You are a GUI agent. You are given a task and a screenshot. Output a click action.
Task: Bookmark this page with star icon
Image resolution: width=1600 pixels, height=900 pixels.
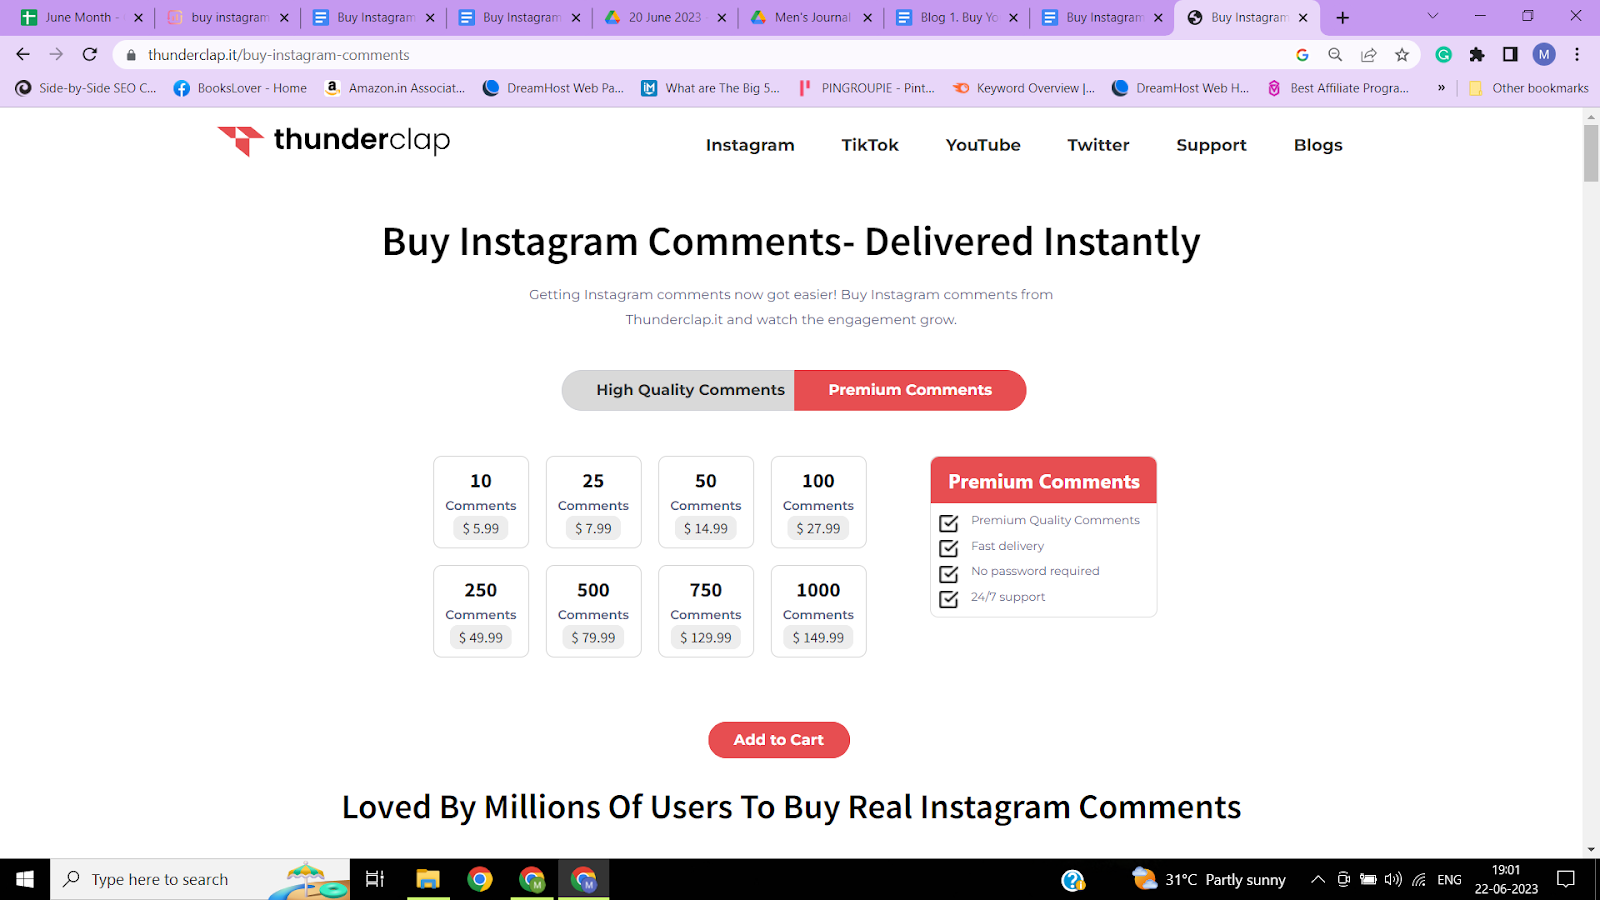pos(1402,55)
